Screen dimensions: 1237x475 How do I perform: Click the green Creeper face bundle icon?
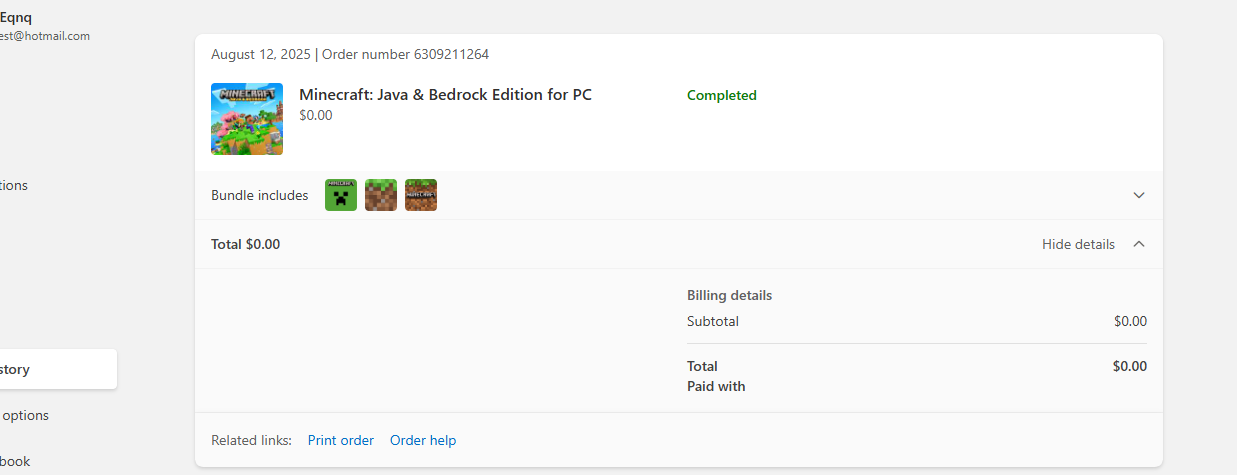point(341,195)
